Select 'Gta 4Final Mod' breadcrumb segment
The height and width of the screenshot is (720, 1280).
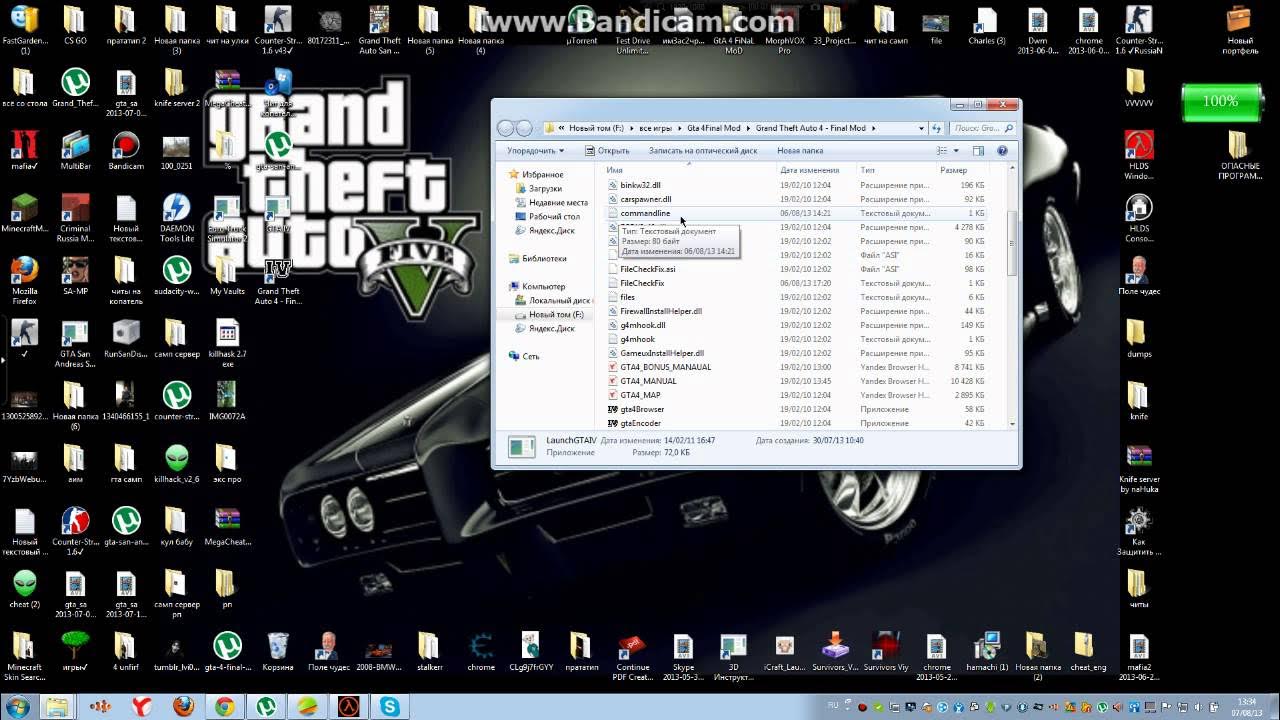[714, 128]
